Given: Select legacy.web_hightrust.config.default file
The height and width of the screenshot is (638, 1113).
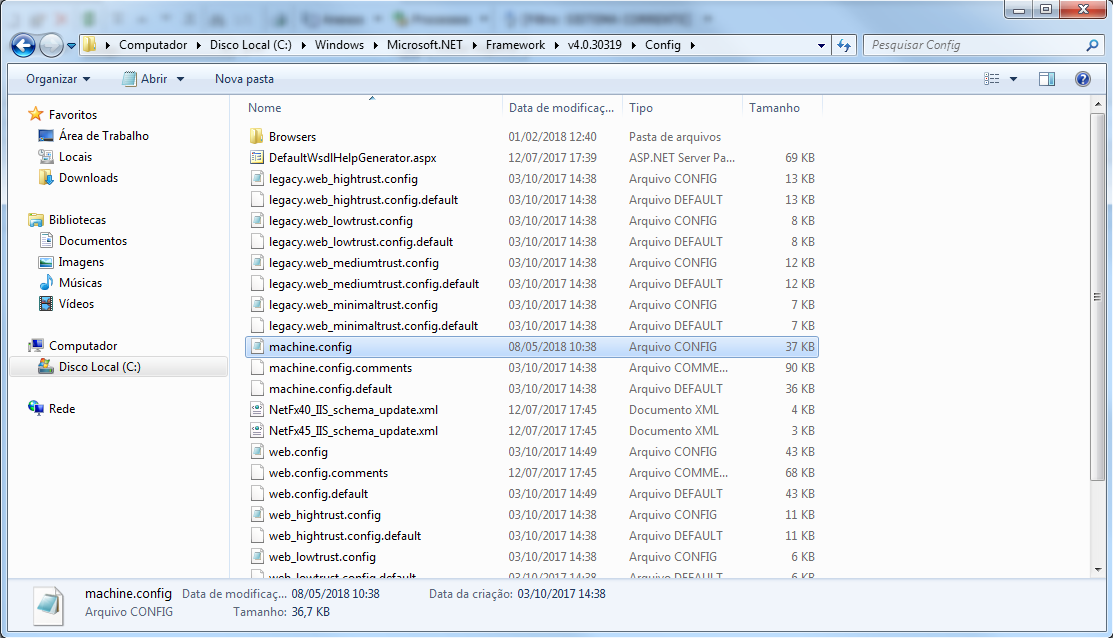Looking at the screenshot, I should [363, 199].
